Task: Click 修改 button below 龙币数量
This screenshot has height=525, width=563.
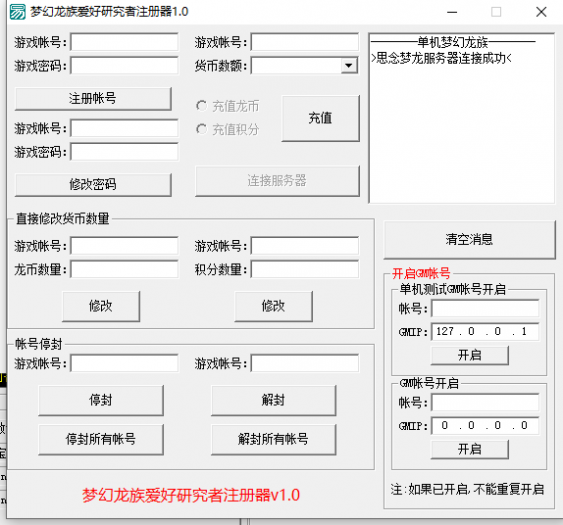Action: tap(101, 306)
